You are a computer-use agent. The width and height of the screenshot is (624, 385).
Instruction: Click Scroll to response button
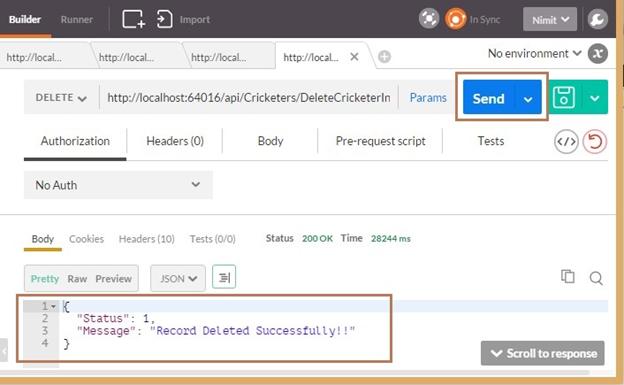pos(542,353)
